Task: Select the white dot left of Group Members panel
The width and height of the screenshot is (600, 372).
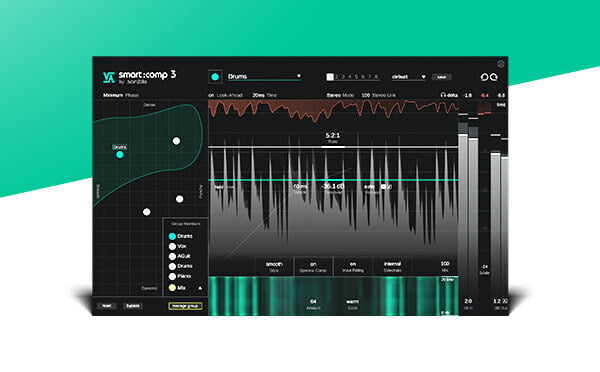Action: coord(147,212)
